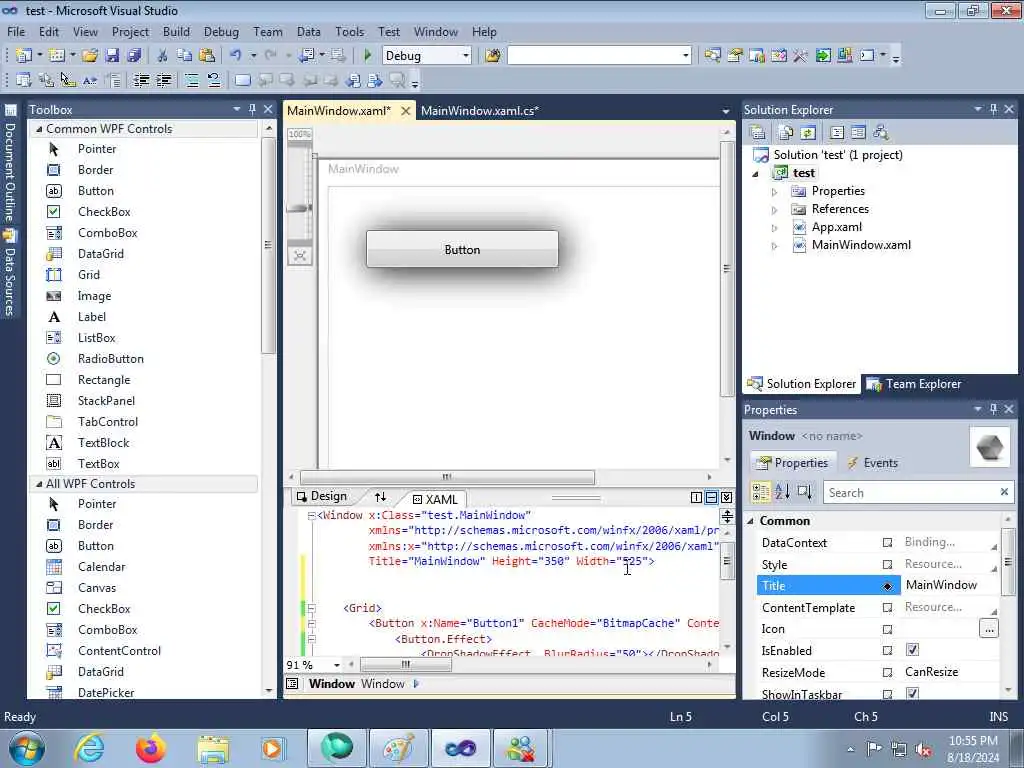Collapse the Common category in Properties

point(750,521)
